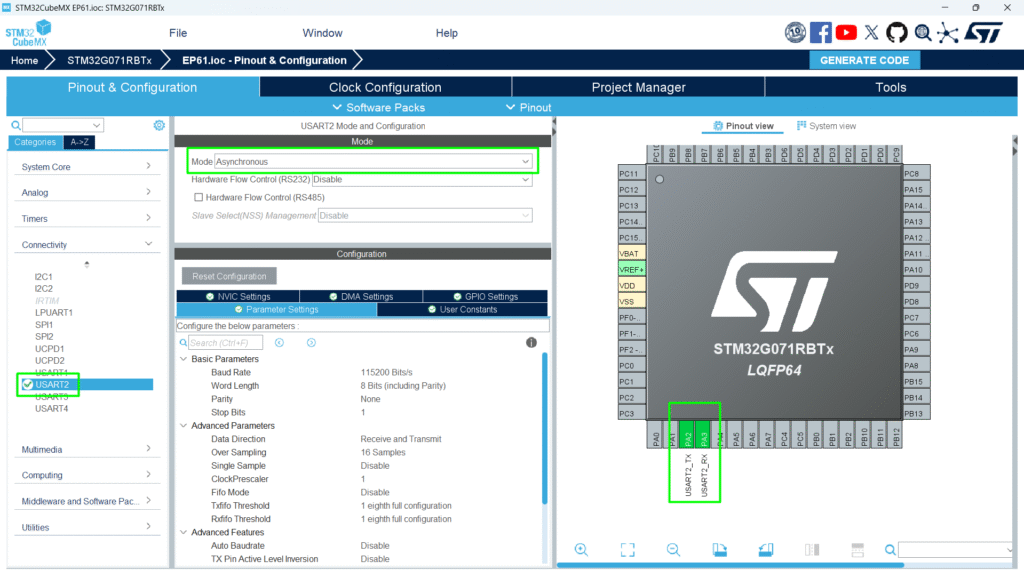The image size is (1024, 570).
Task: Toggle the USART2 enabled checkmark in list
Action: point(27,384)
